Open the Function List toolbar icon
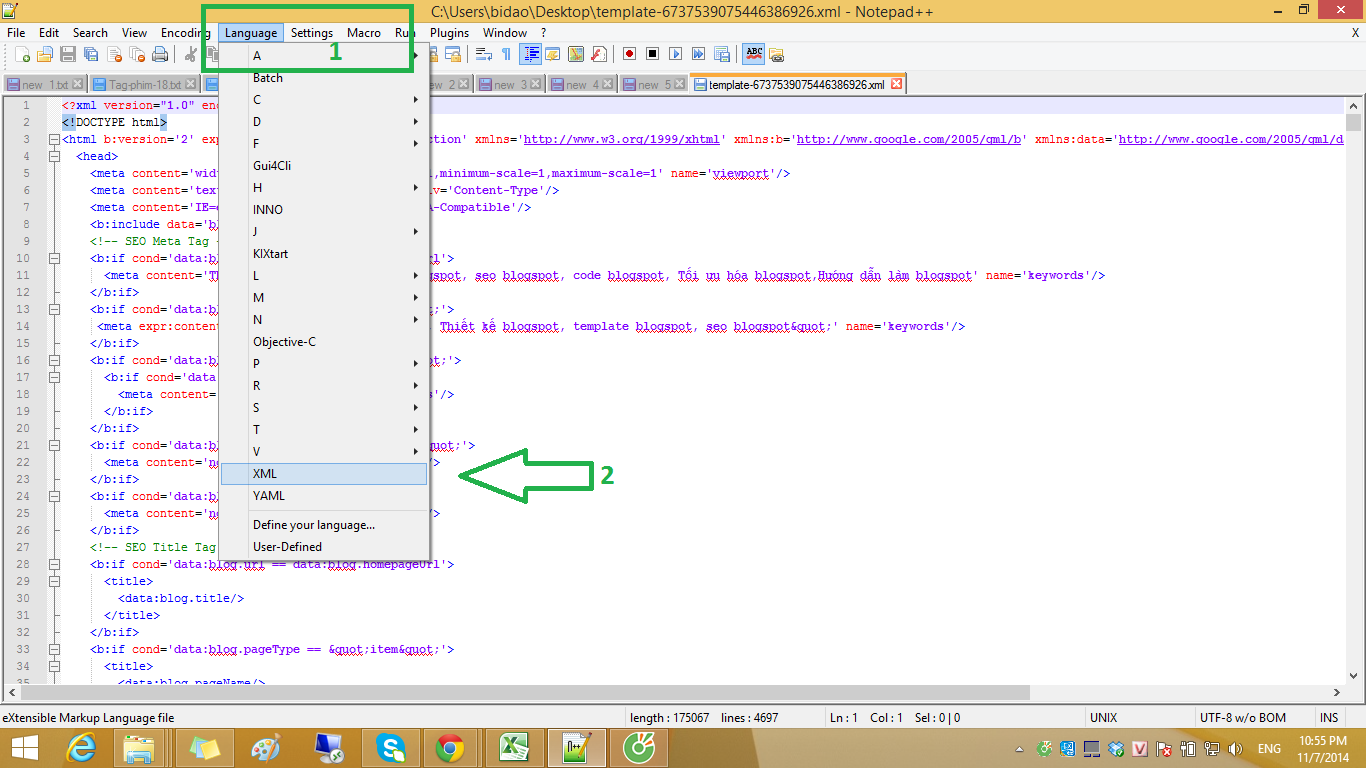Viewport: 1366px width, 768px height. click(599, 54)
